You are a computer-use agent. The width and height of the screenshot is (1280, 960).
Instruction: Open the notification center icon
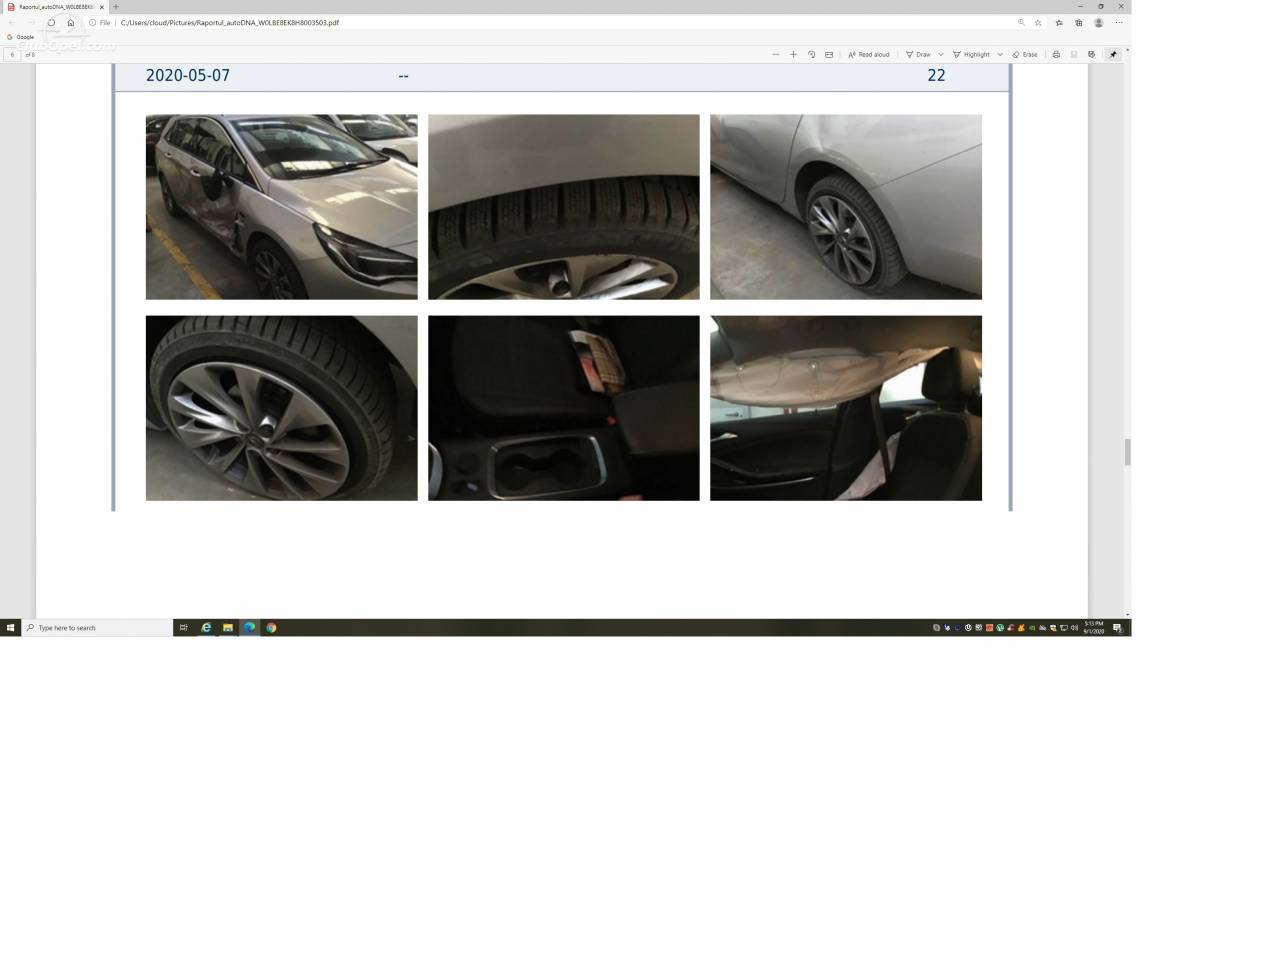(x=1118, y=628)
